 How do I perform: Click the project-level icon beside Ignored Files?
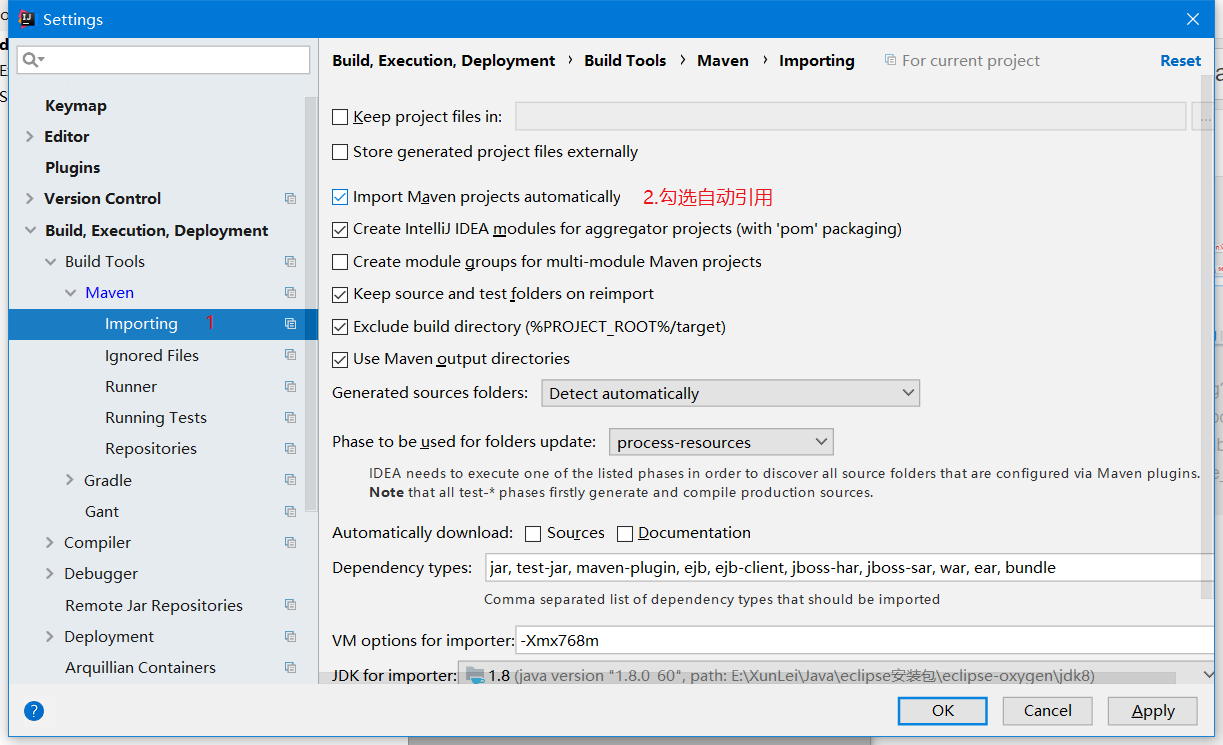290,355
